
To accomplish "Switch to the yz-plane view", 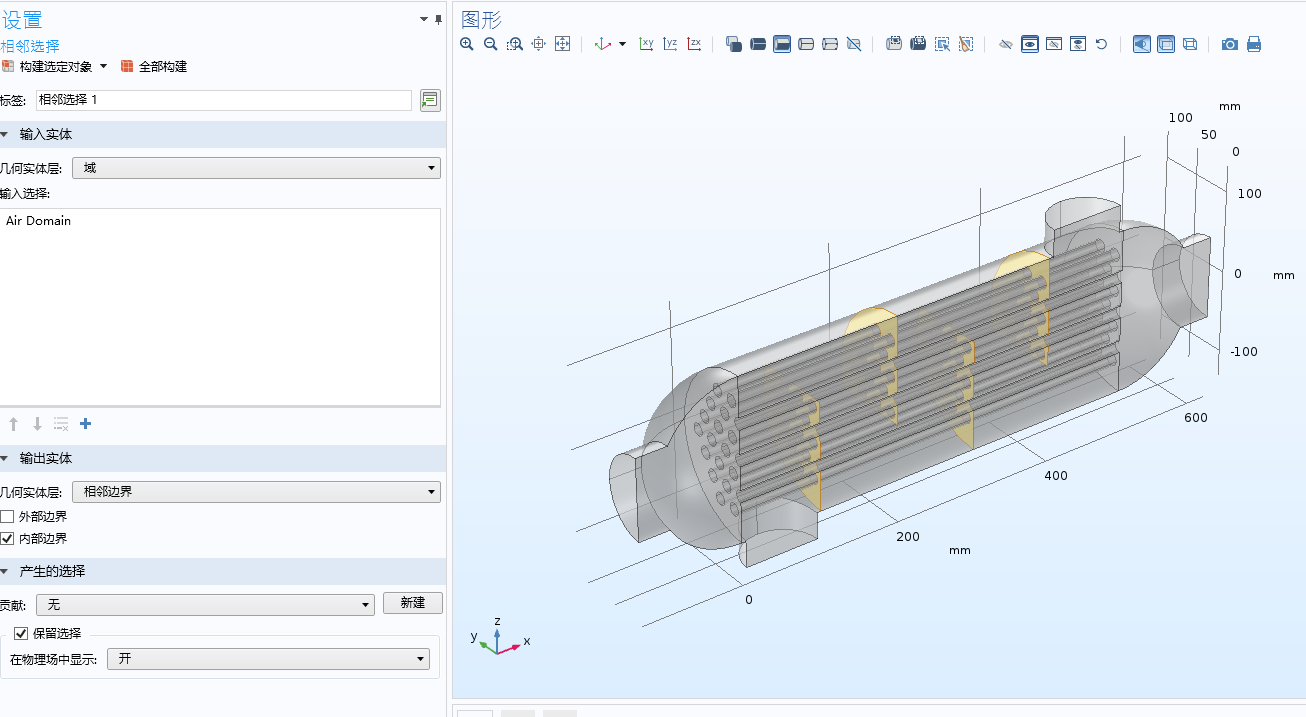I will pos(670,44).
